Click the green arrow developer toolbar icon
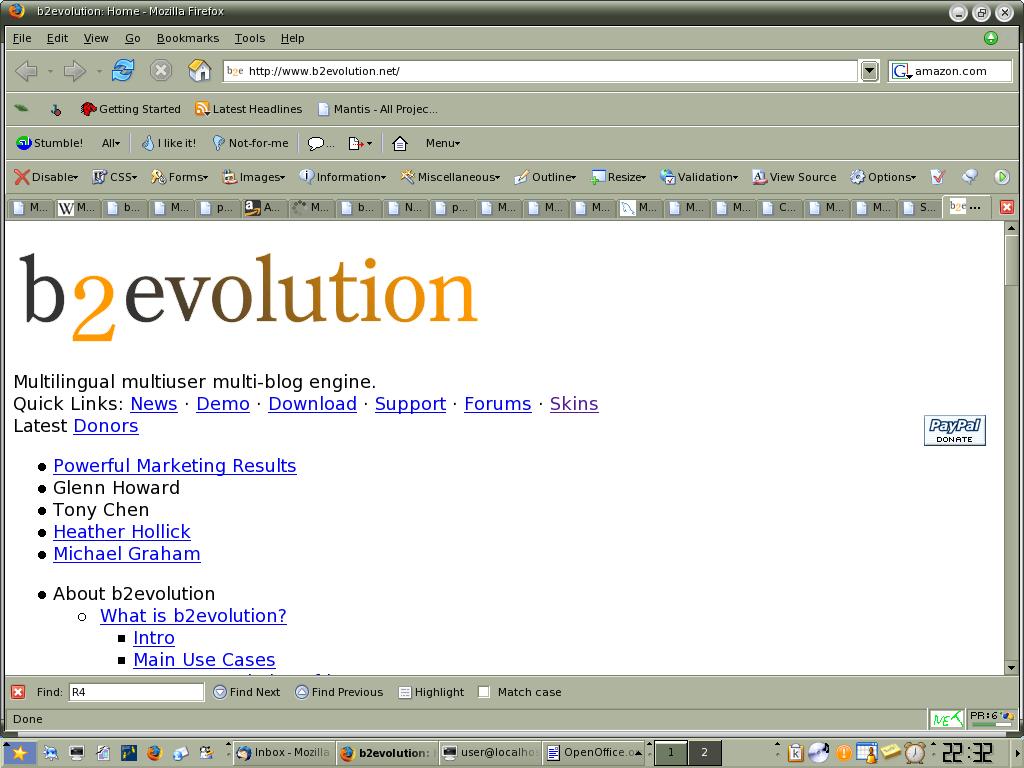Image resolution: width=1024 pixels, height=768 pixels. 1002,177
